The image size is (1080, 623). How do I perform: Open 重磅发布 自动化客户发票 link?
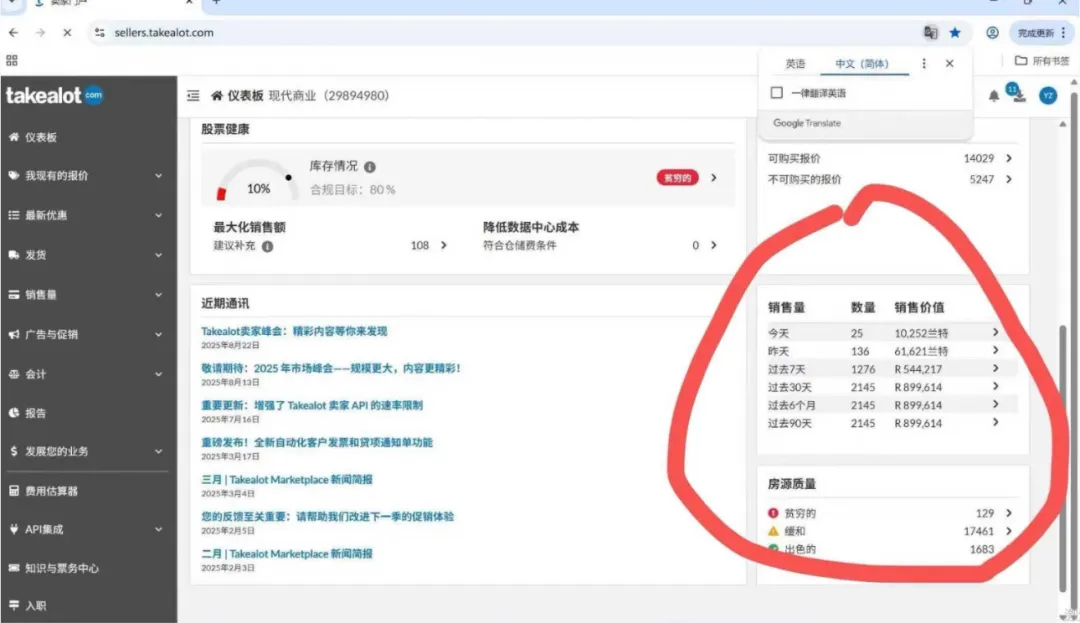[x=317, y=443]
